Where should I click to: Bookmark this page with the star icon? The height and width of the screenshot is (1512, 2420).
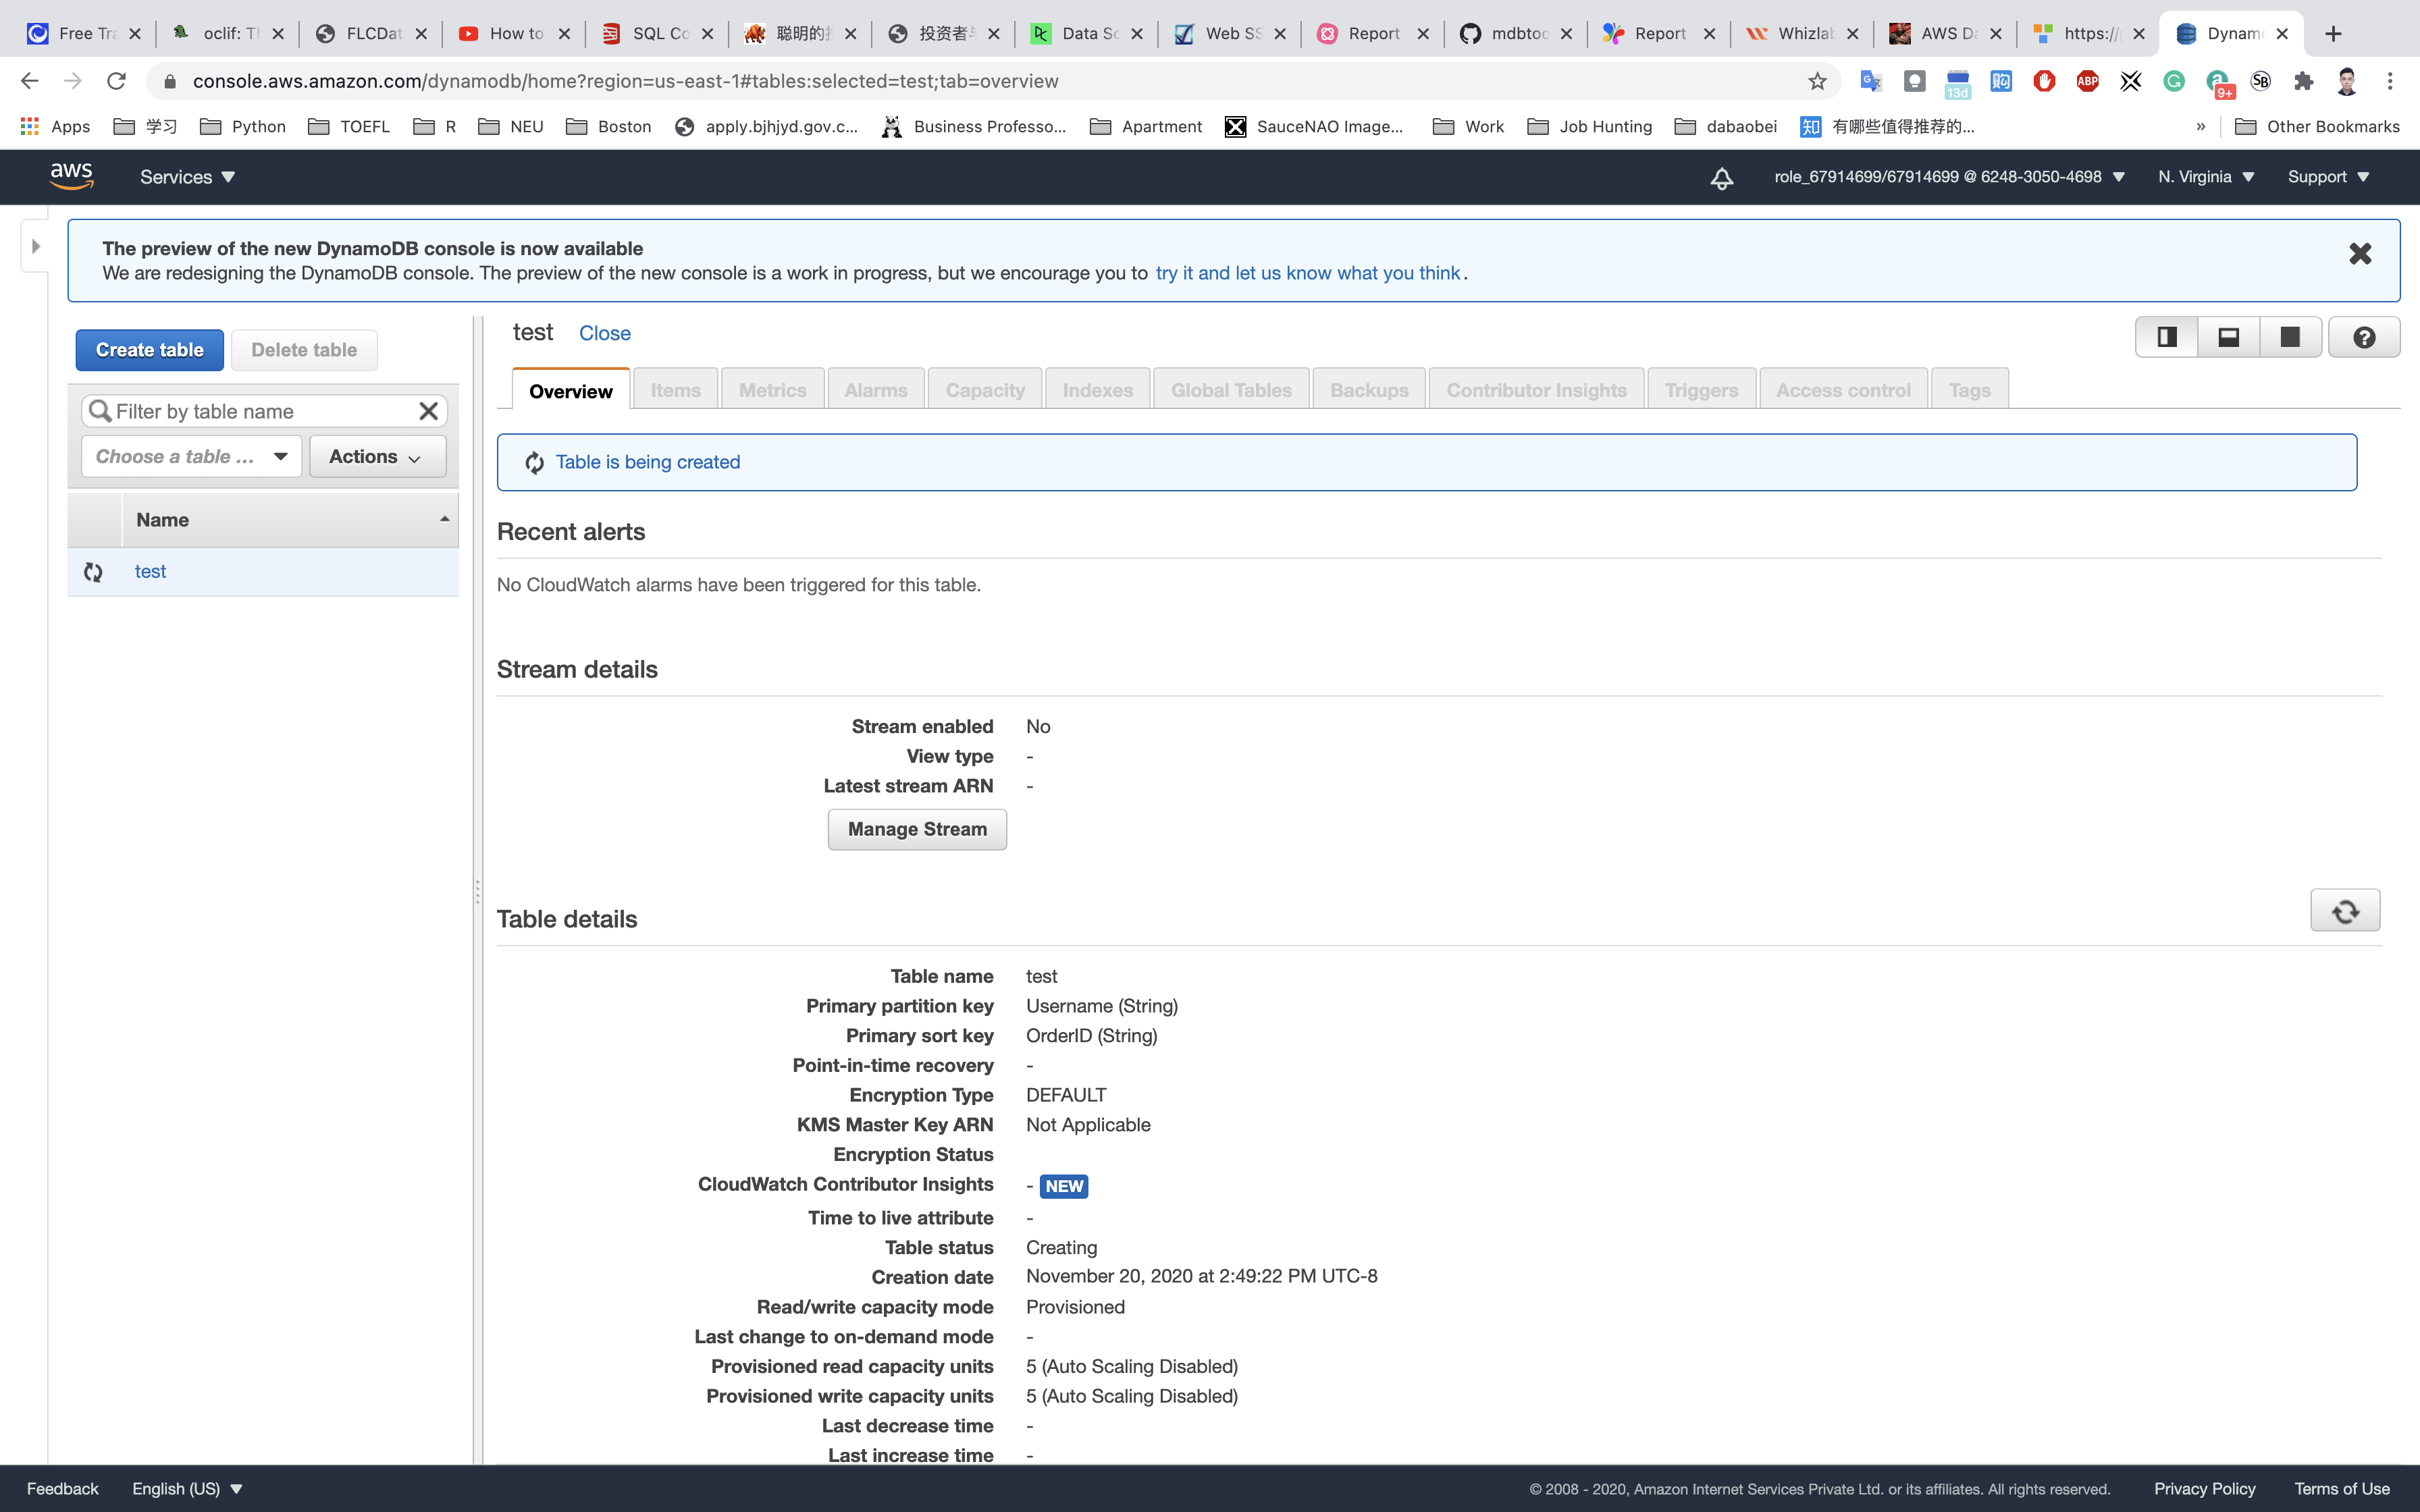pos(1817,81)
